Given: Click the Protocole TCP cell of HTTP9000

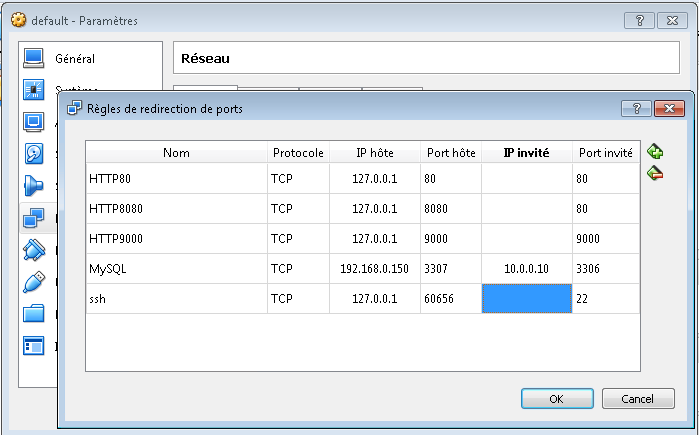Looking at the screenshot, I should [x=298, y=239].
